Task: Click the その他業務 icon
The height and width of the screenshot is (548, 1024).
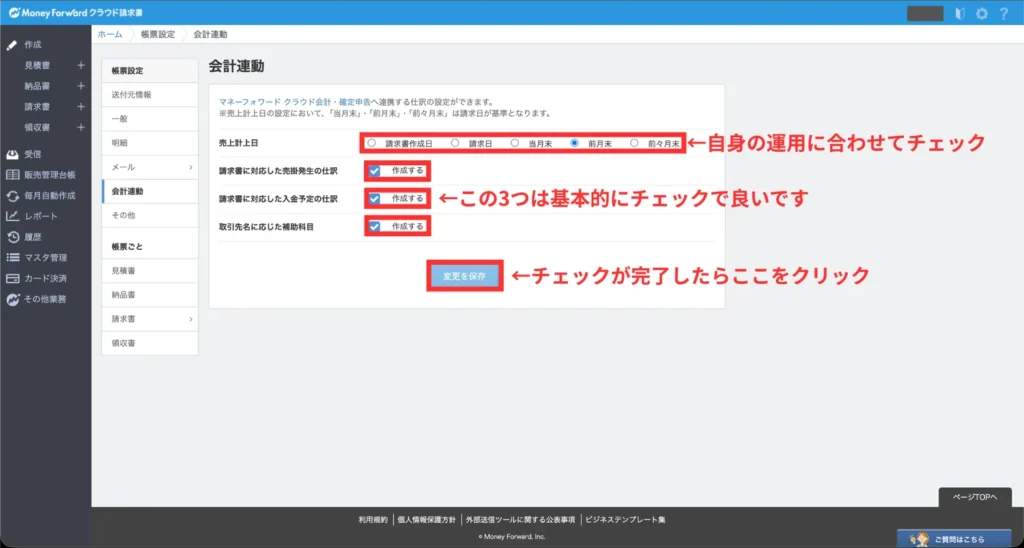Action: point(12,299)
